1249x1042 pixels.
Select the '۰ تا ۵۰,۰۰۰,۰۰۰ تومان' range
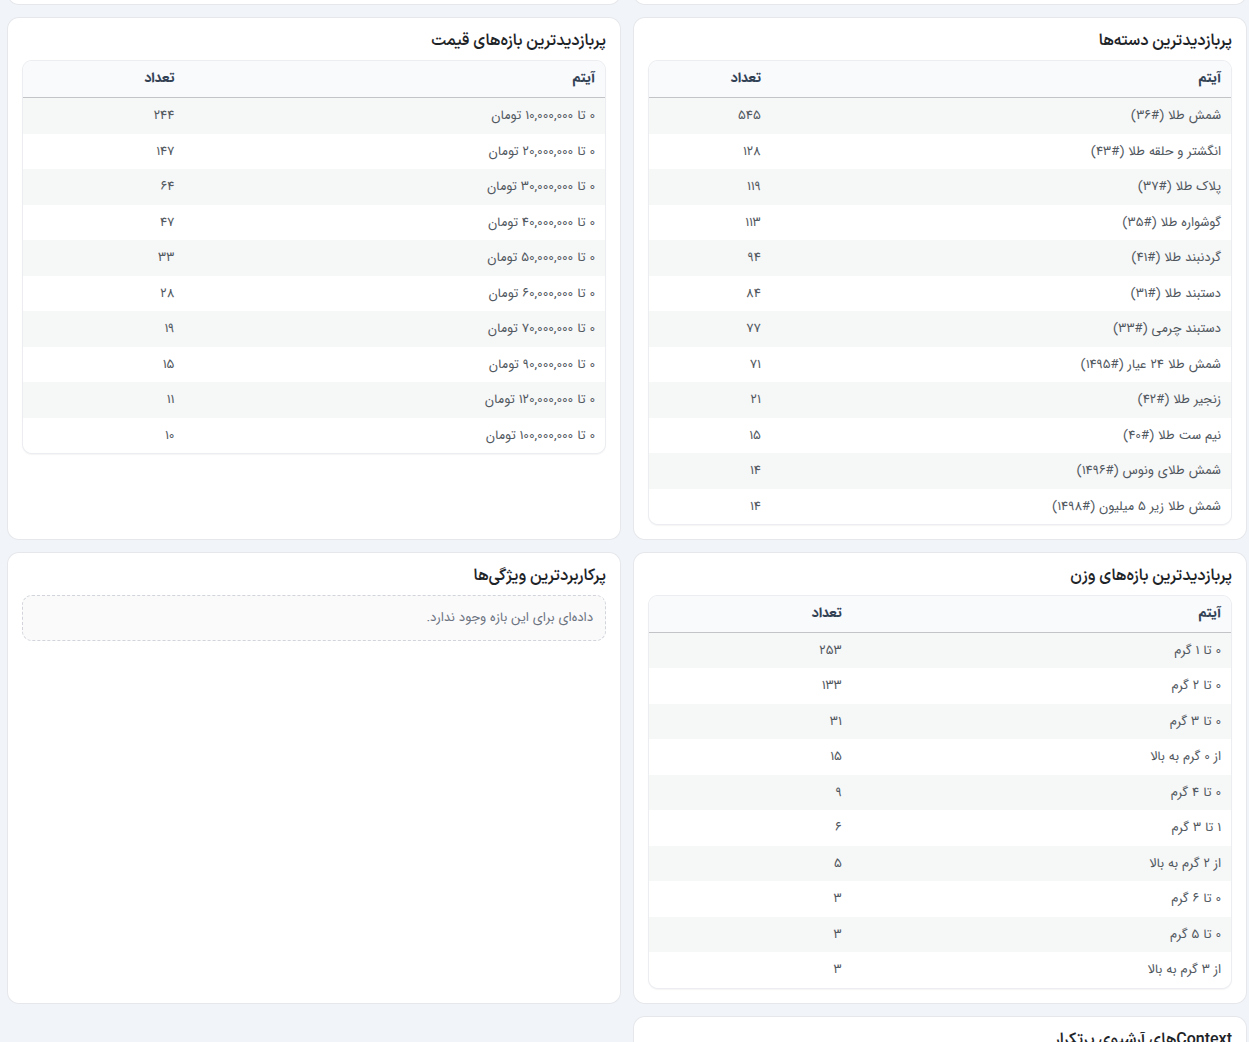point(314,257)
